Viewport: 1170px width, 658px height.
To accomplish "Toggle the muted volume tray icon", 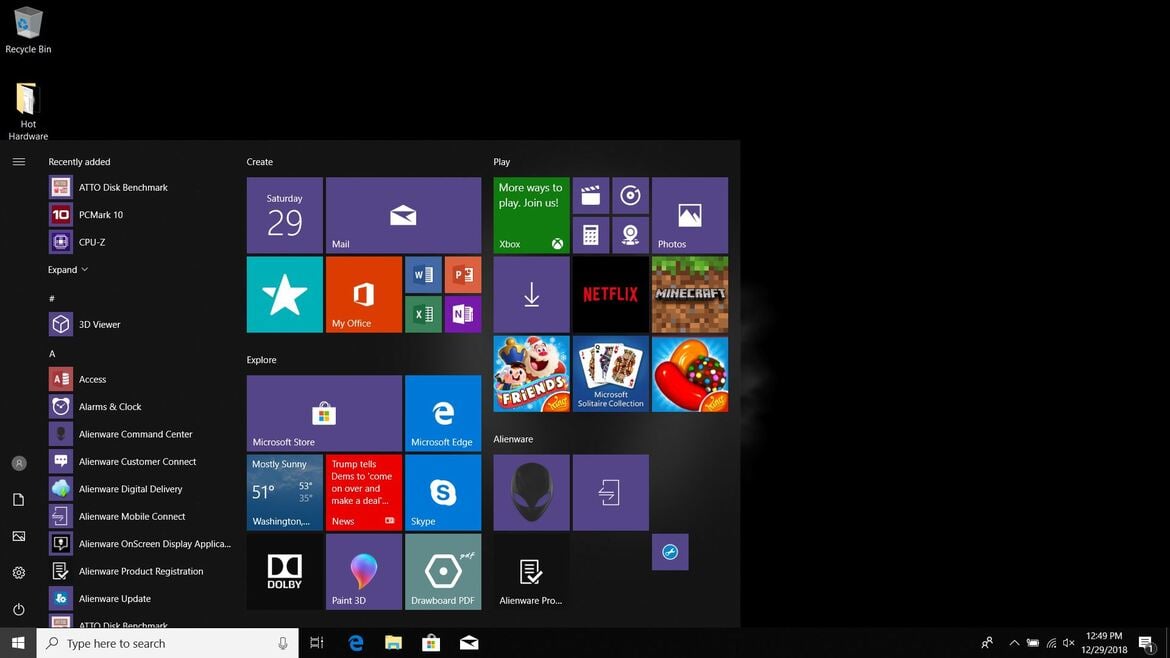I will (x=1069, y=642).
